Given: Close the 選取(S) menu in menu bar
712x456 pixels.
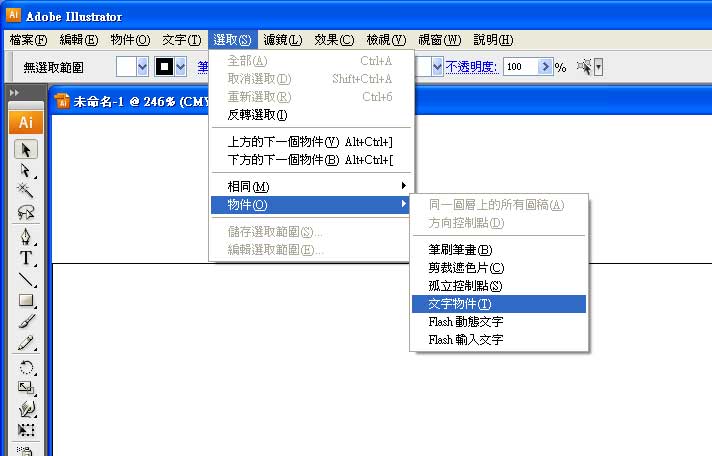Looking at the screenshot, I should 232,40.
